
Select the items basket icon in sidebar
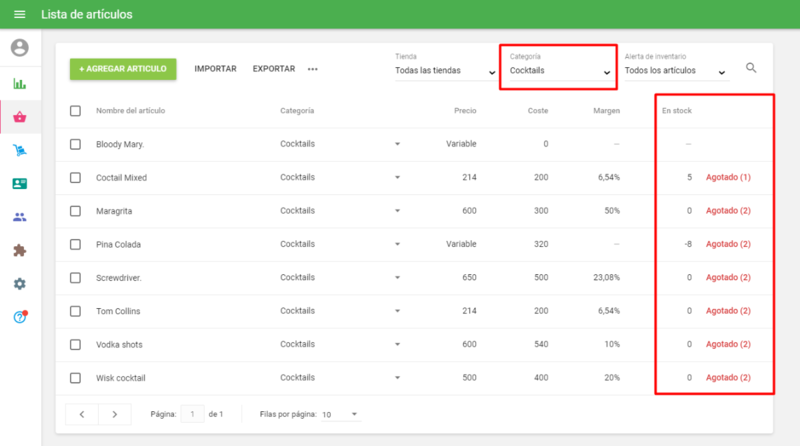[20, 117]
